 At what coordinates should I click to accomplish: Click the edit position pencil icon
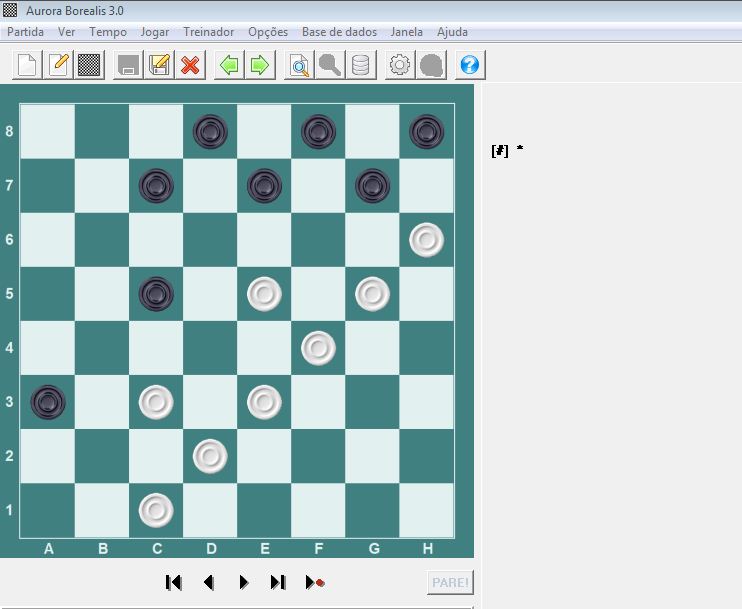click(58, 65)
